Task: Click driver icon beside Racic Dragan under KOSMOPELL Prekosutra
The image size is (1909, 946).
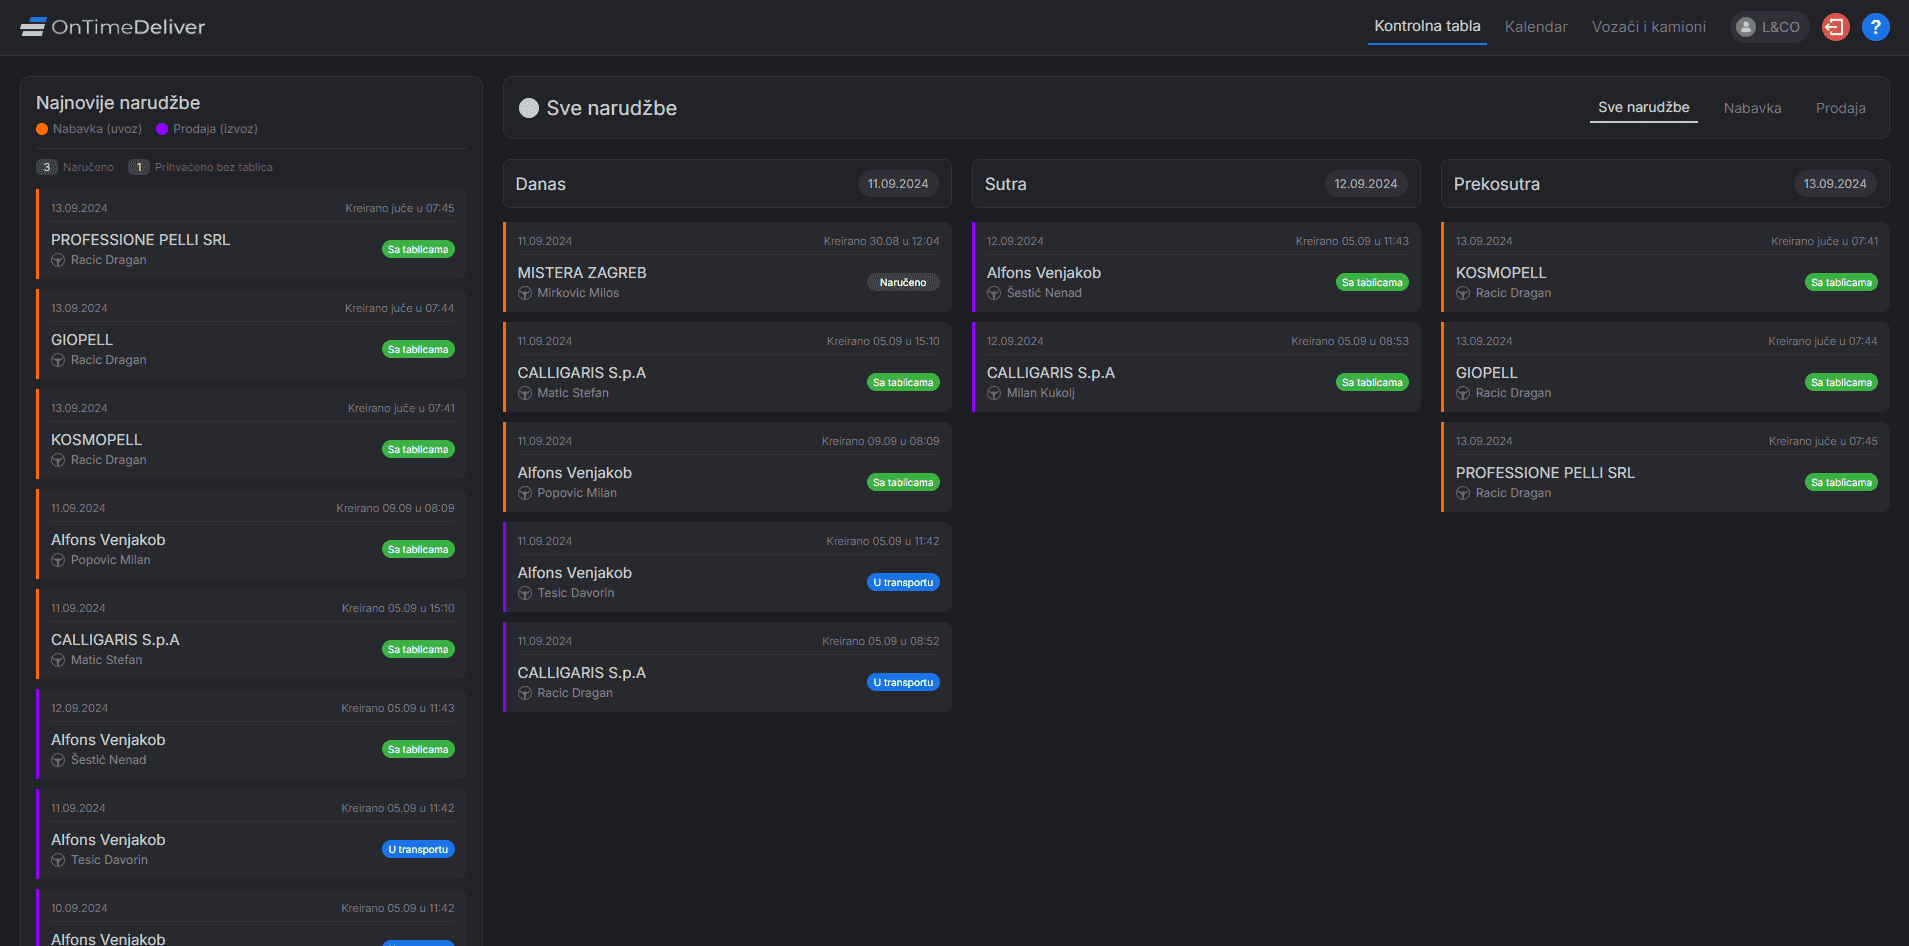Action: click(x=1463, y=293)
